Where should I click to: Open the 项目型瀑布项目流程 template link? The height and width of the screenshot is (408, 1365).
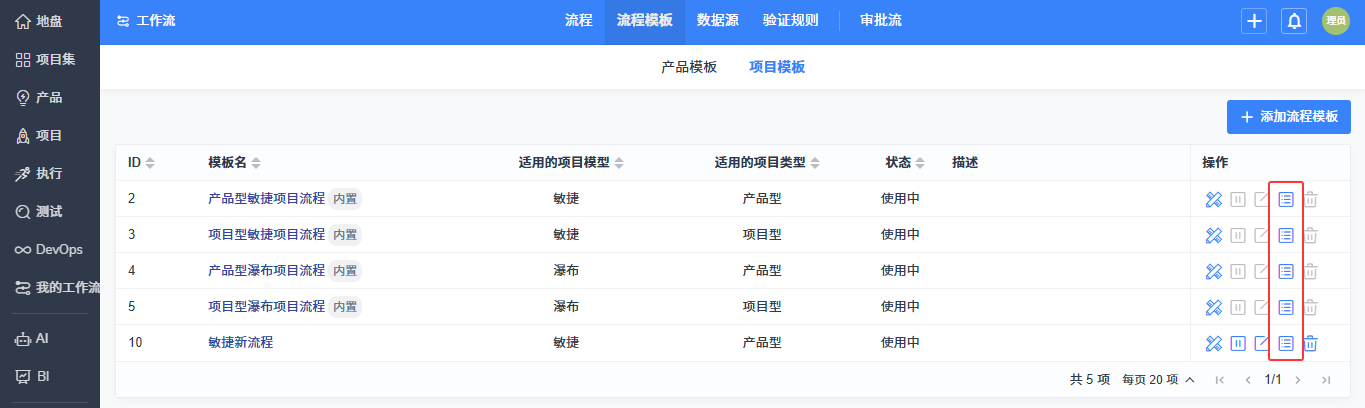pos(266,307)
